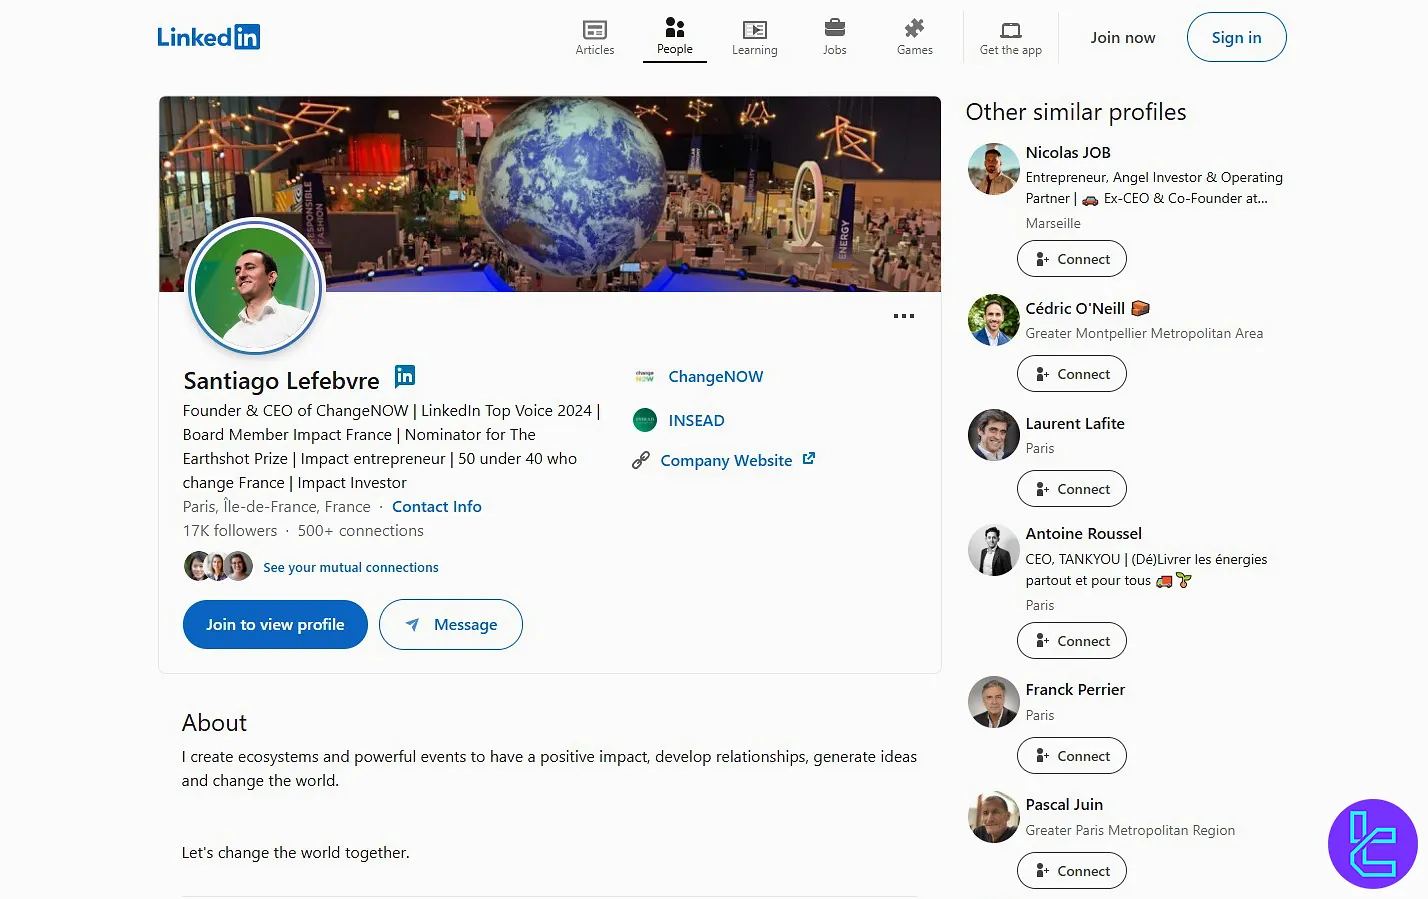The width and height of the screenshot is (1428, 899).
Task: Click the 500+ connections text
Action: coord(361,531)
